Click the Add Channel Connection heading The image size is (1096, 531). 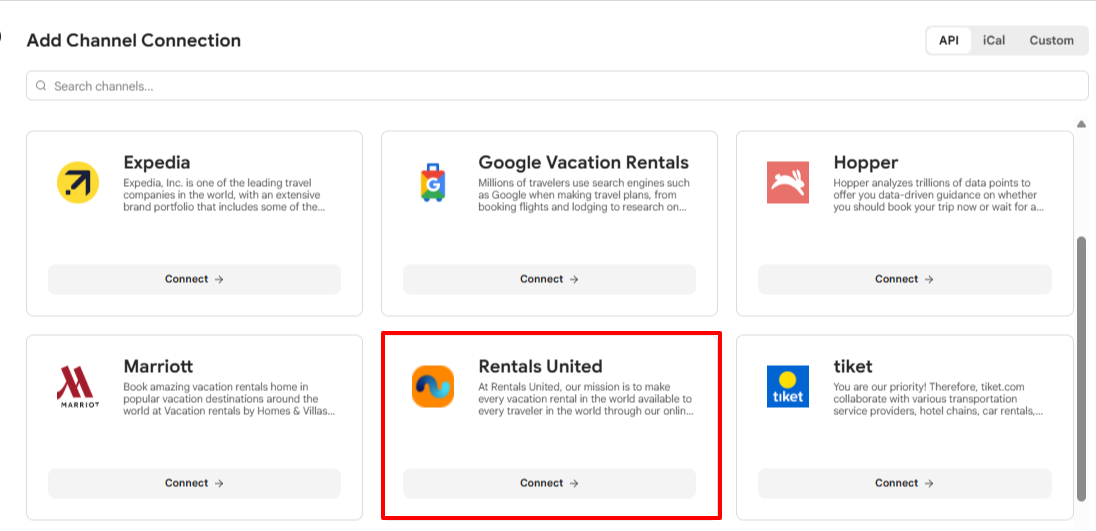(134, 41)
